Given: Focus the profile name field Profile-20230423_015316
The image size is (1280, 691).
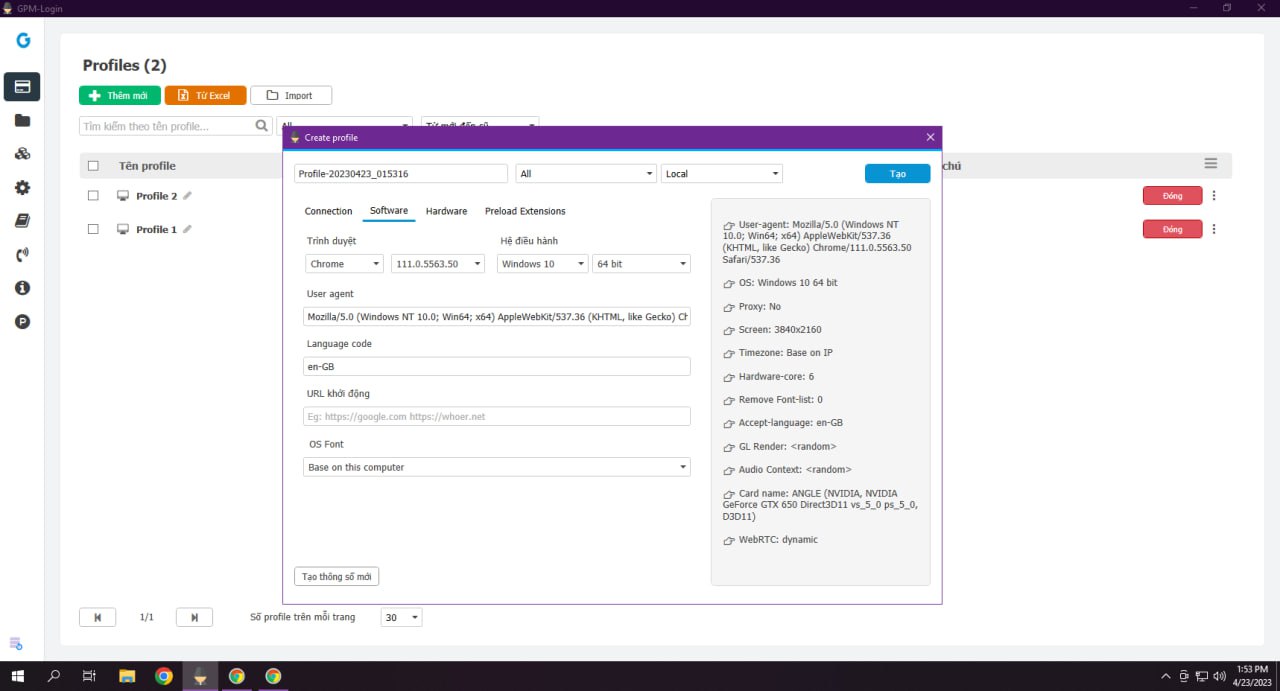Looking at the screenshot, I should point(401,174).
